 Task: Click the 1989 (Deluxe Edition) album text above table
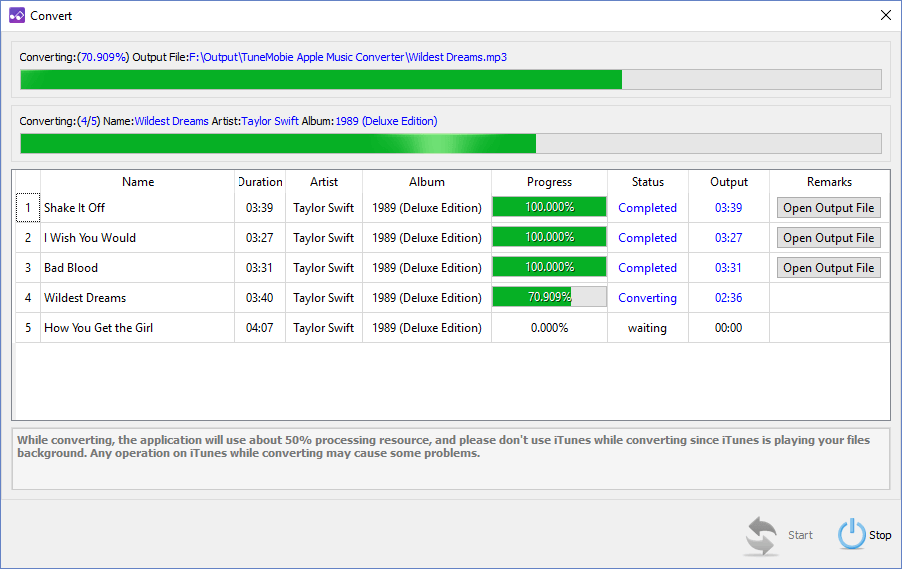(386, 121)
